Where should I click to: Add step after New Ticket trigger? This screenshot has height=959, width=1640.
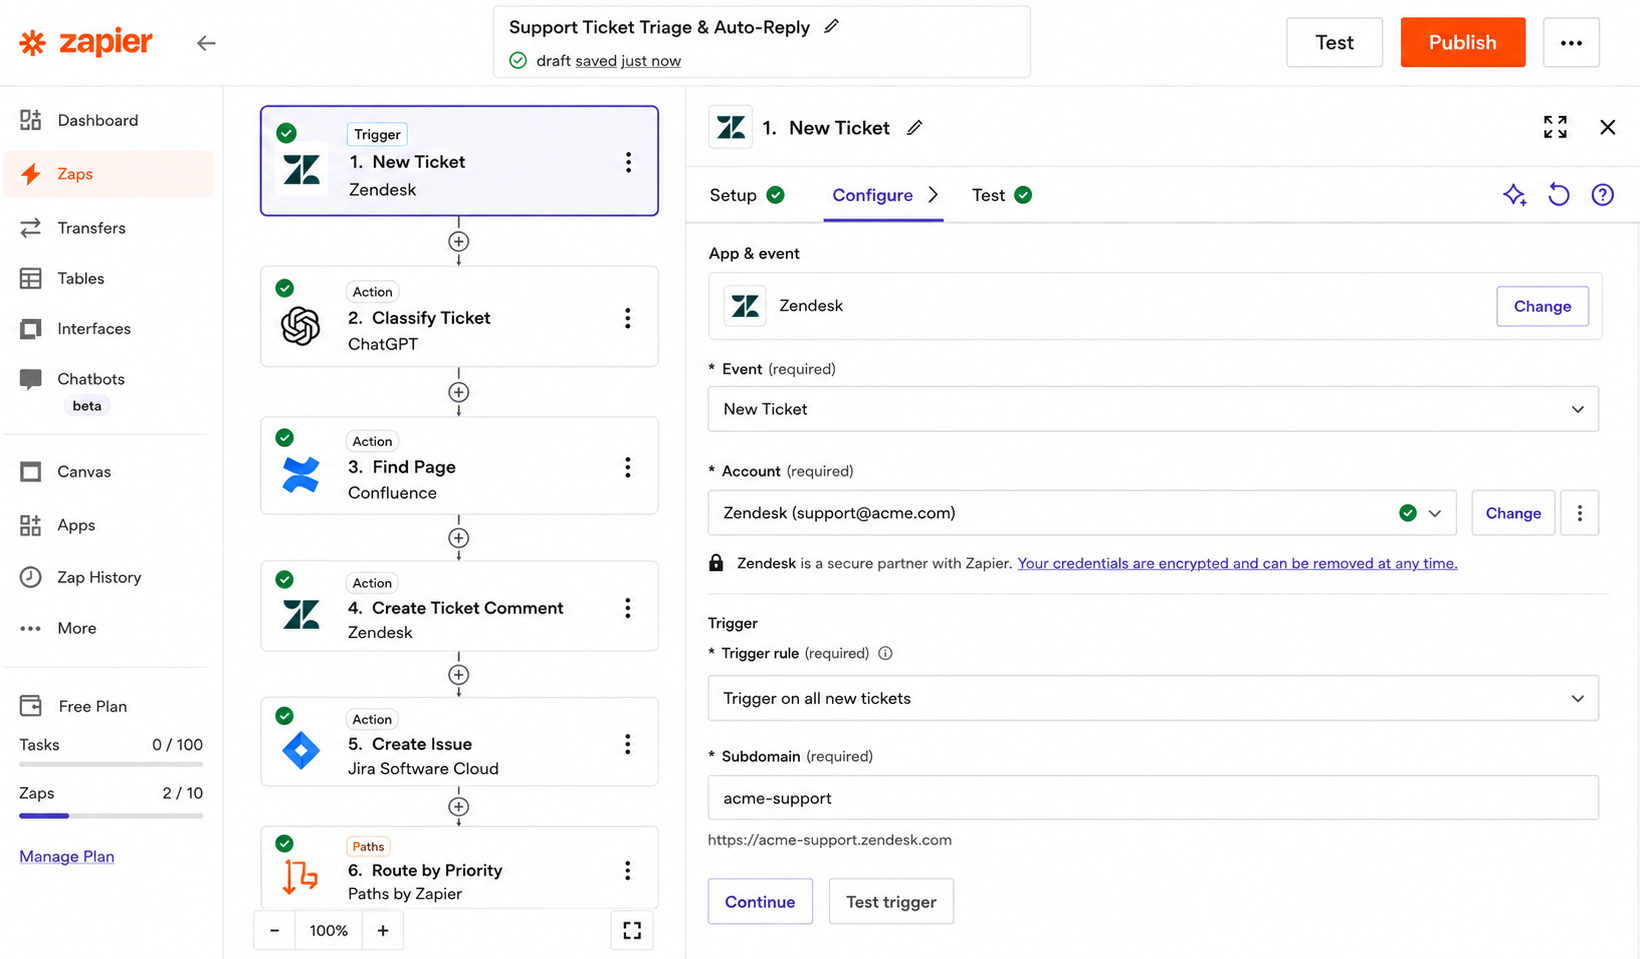click(459, 242)
